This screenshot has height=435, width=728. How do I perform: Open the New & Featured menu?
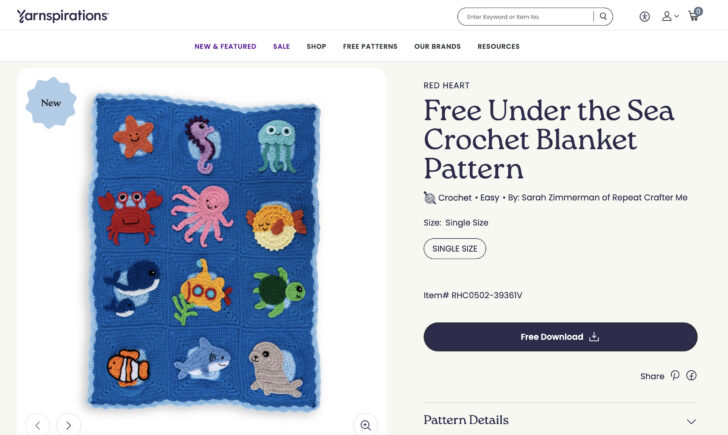[225, 47]
